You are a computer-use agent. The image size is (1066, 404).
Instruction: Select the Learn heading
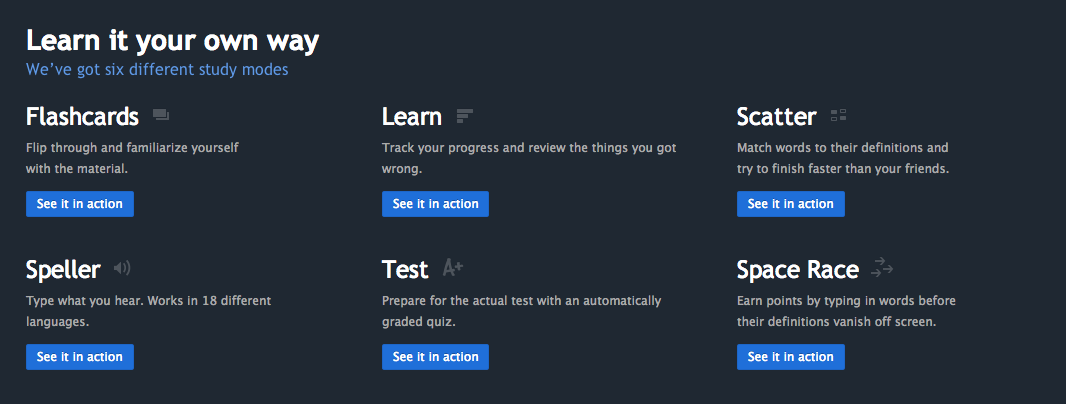[411, 117]
